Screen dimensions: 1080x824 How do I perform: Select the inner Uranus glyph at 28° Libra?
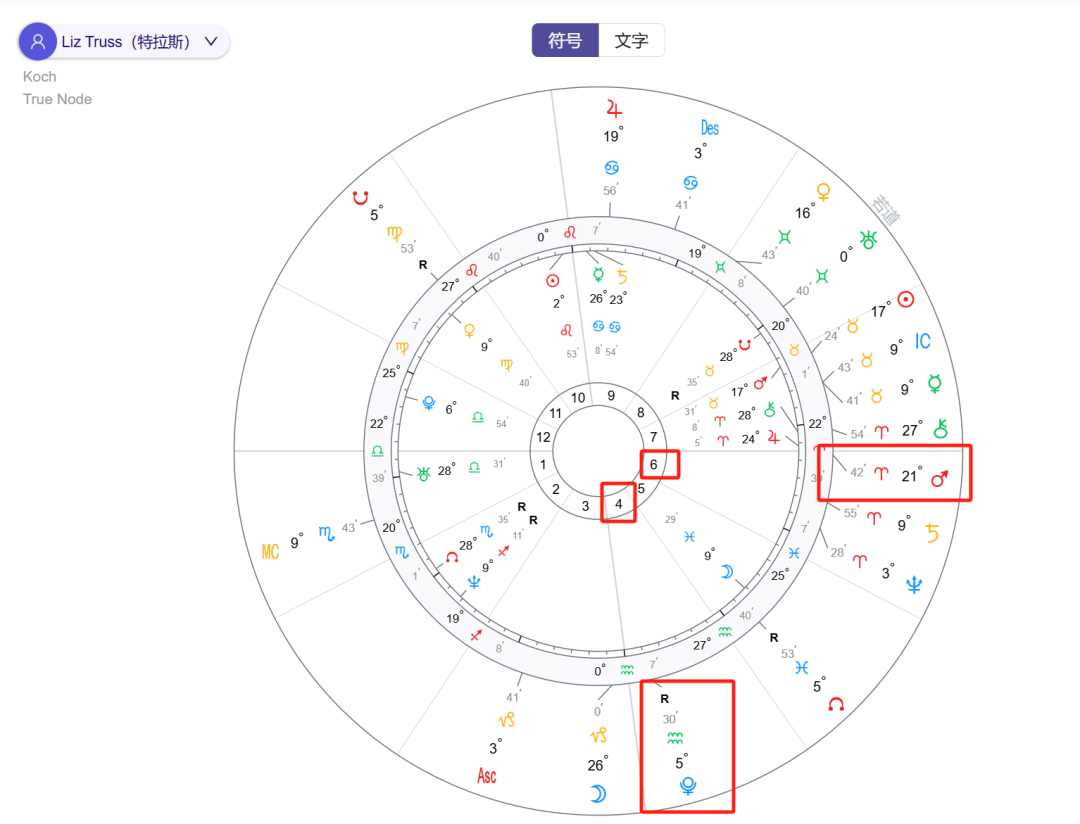tap(423, 473)
